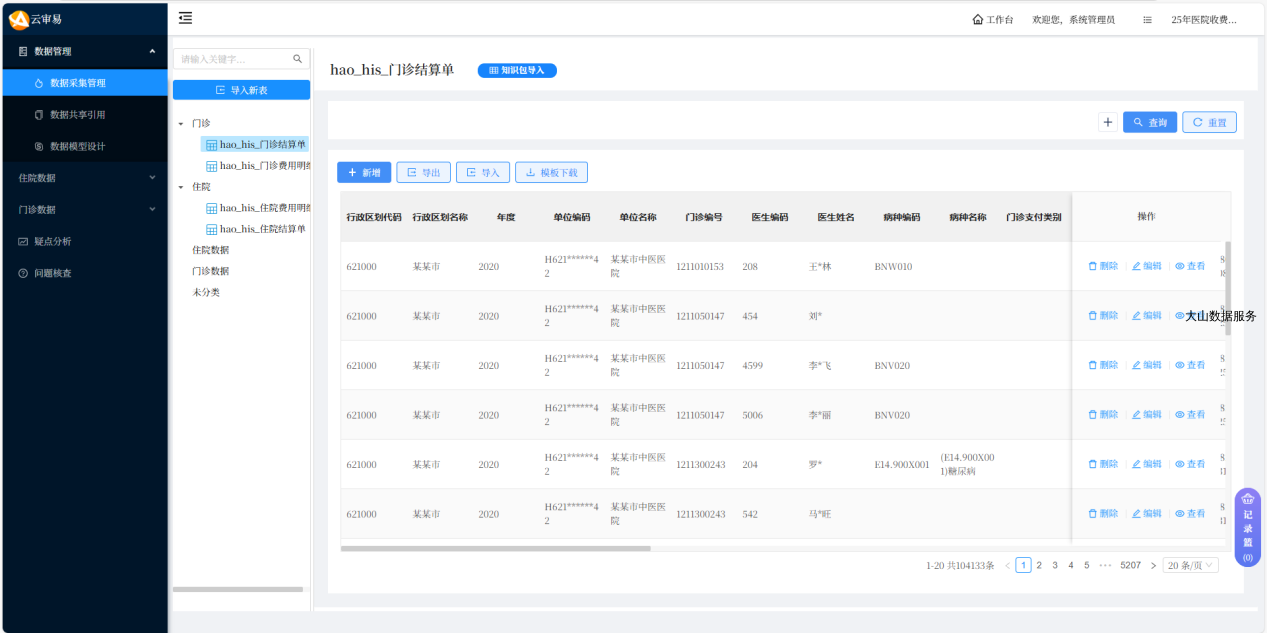This screenshot has height=633, width=1267.
Task: Click the search magnifier in keyword box
Action: pos(297,59)
